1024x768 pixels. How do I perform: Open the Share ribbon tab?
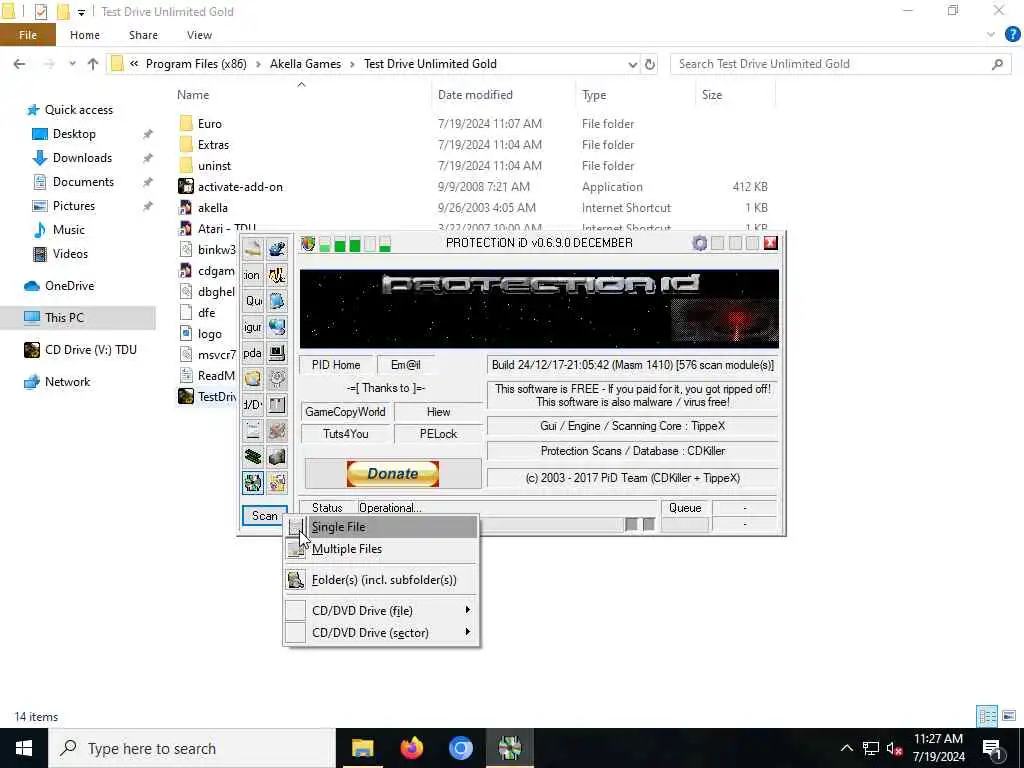[x=143, y=35]
